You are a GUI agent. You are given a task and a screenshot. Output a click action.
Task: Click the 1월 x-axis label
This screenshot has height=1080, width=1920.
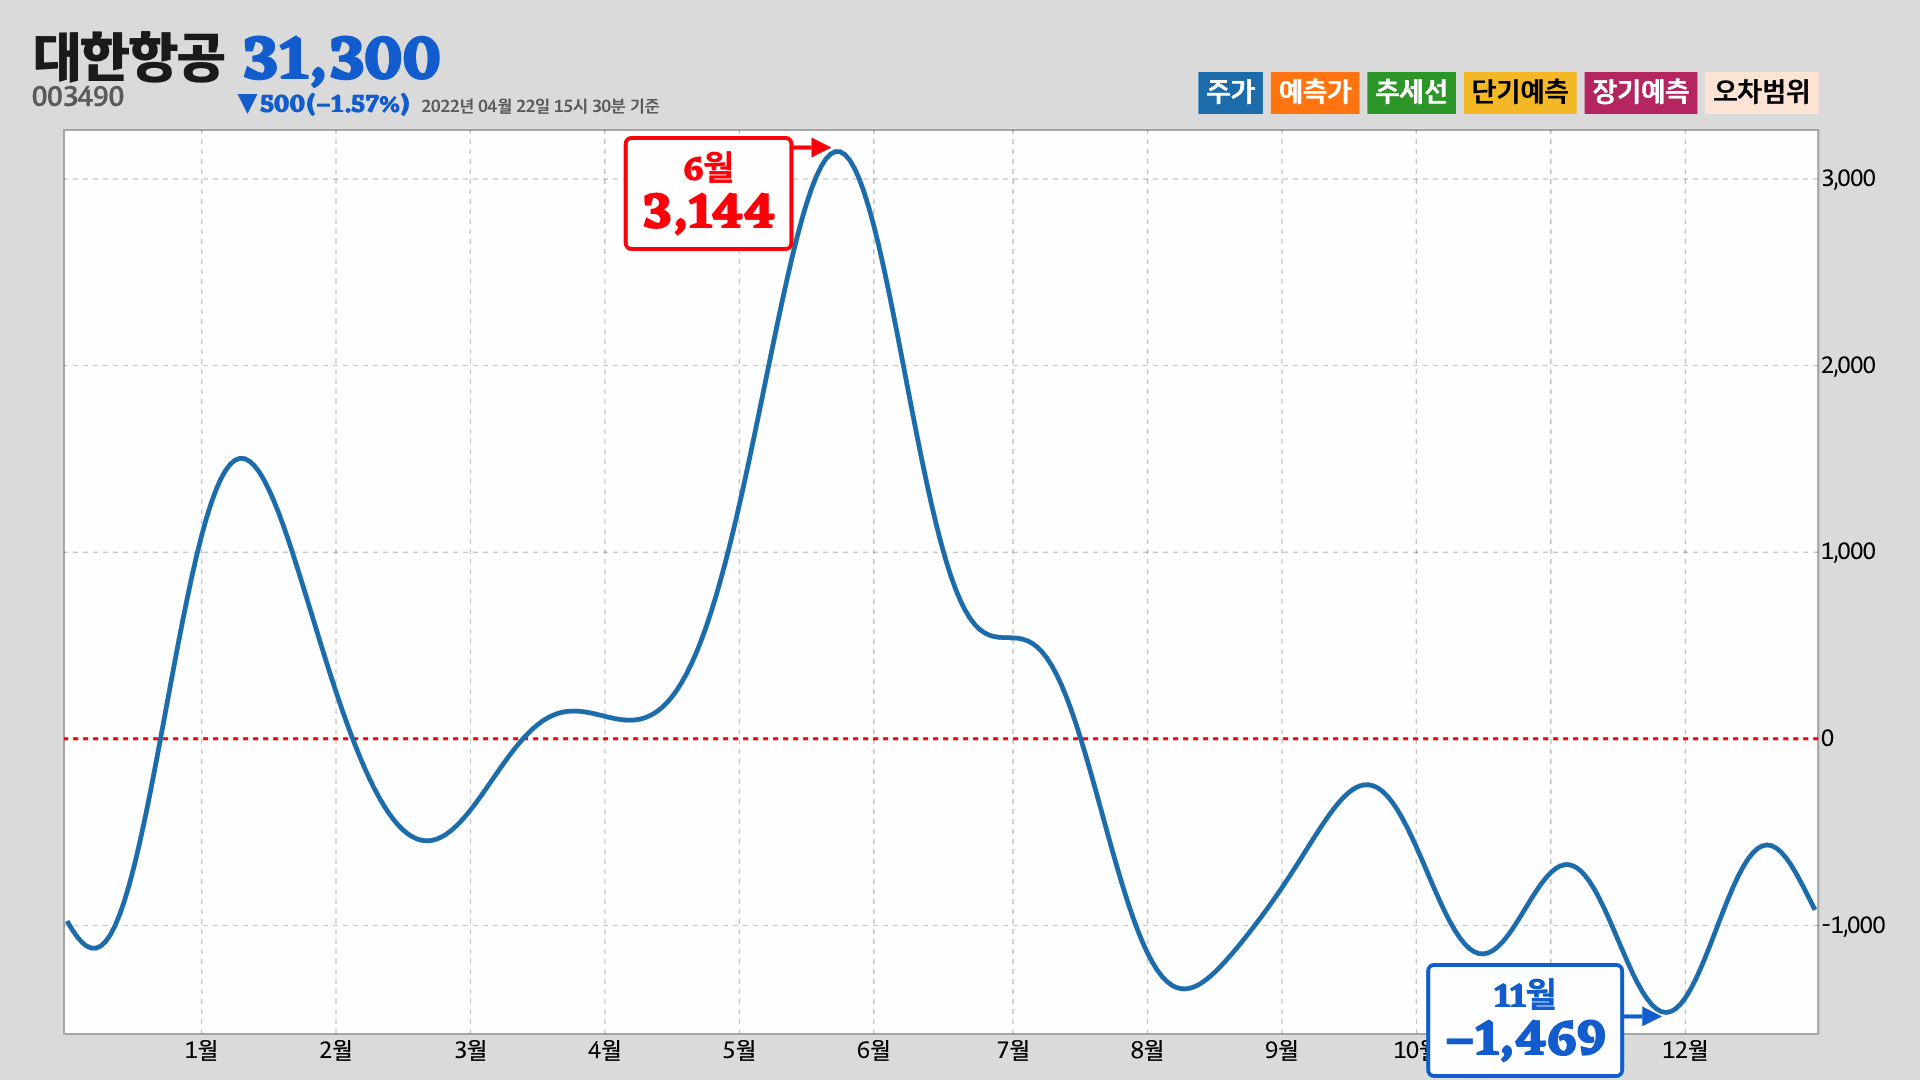pyautogui.click(x=201, y=1050)
